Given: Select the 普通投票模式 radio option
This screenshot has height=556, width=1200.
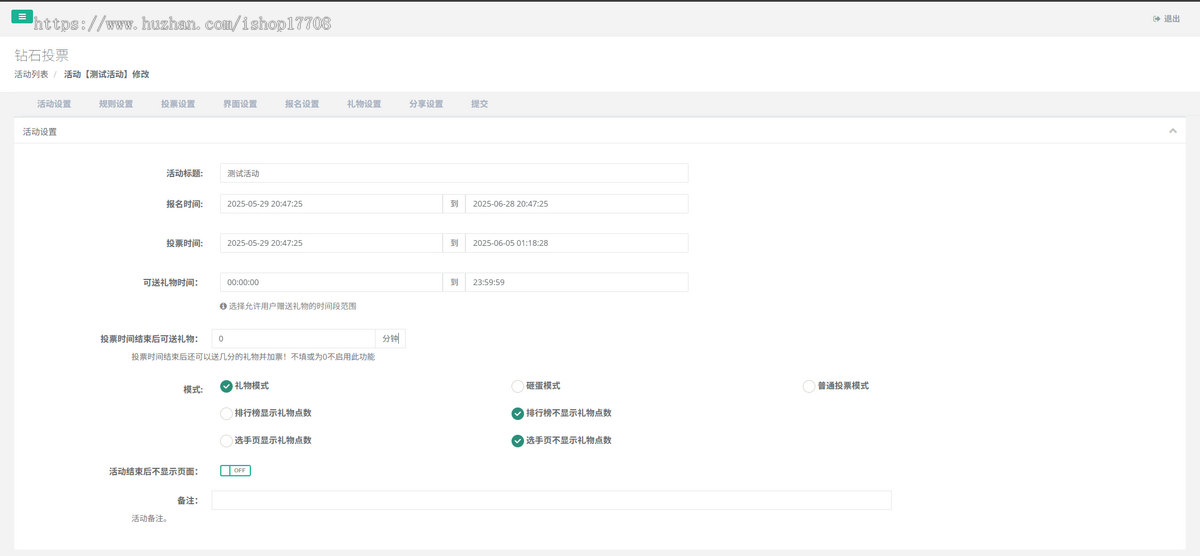Looking at the screenshot, I should pyautogui.click(x=809, y=386).
